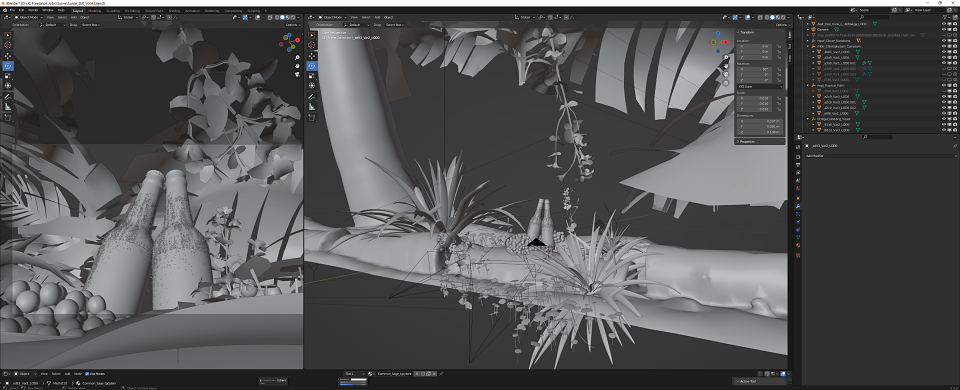Toggle visibility eye for Camera row

(x=943, y=29)
